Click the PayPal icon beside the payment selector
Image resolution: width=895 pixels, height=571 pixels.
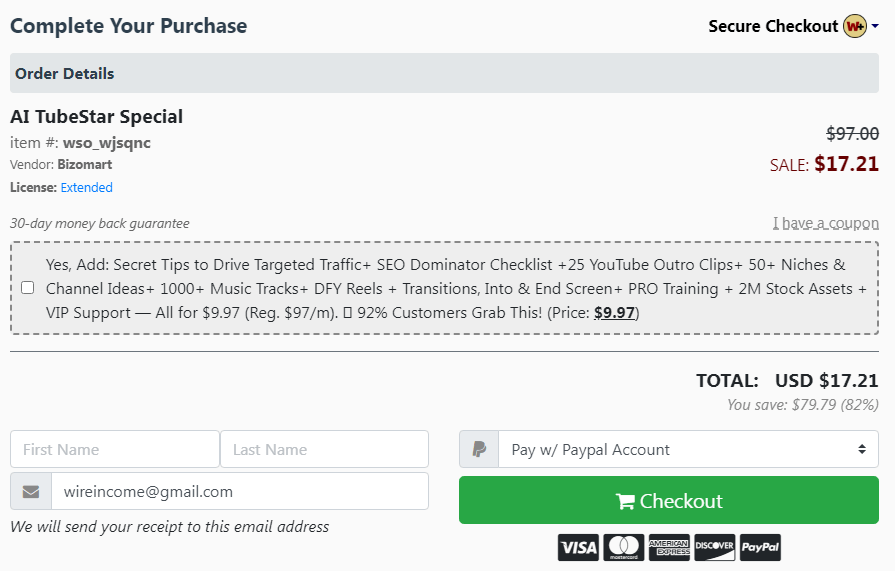(479, 449)
